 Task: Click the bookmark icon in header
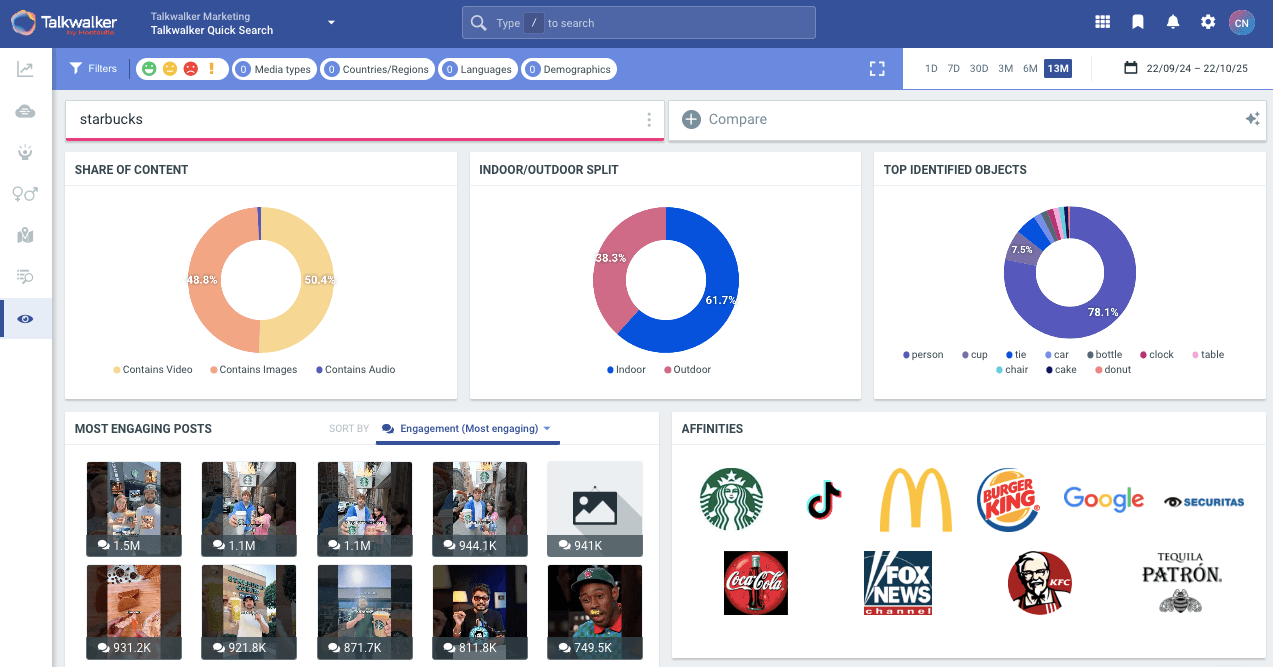pyautogui.click(x=1138, y=22)
